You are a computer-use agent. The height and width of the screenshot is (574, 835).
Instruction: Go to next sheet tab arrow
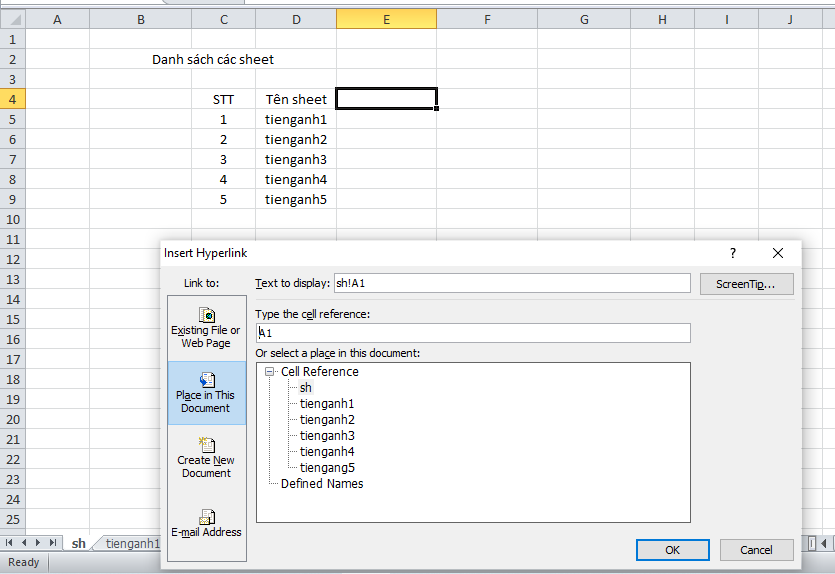pyautogui.click(x=38, y=543)
